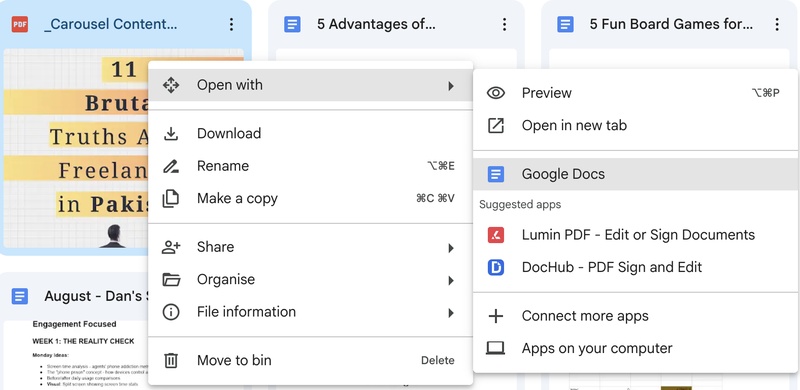Select Rename in the context menu
This screenshot has height=390, width=800.
(310, 166)
